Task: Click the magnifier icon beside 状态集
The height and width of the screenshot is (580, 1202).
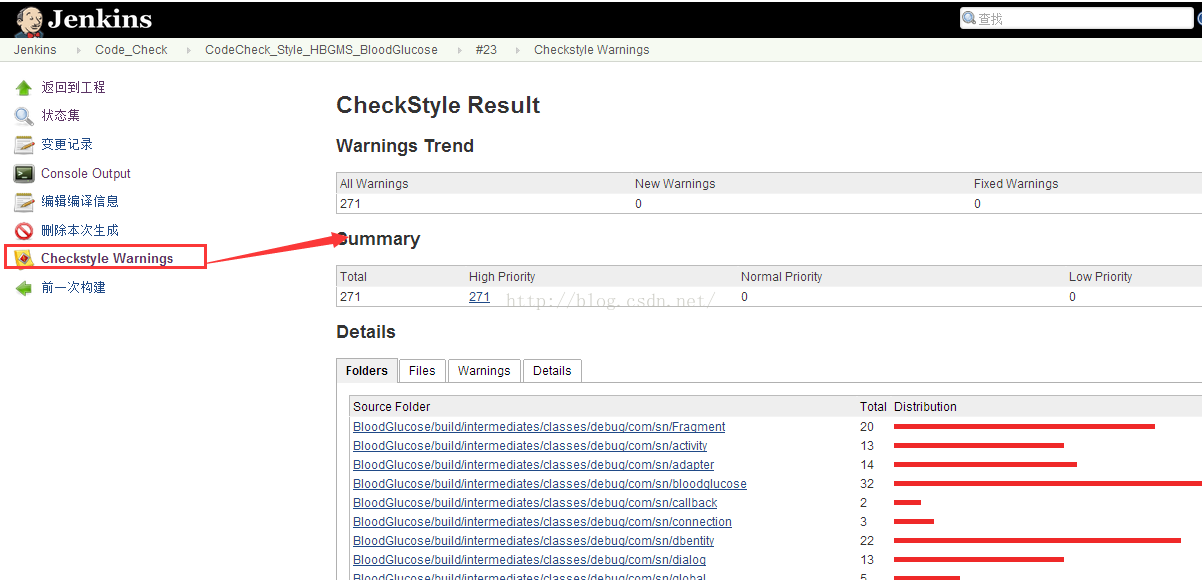Action: click(x=24, y=116)
